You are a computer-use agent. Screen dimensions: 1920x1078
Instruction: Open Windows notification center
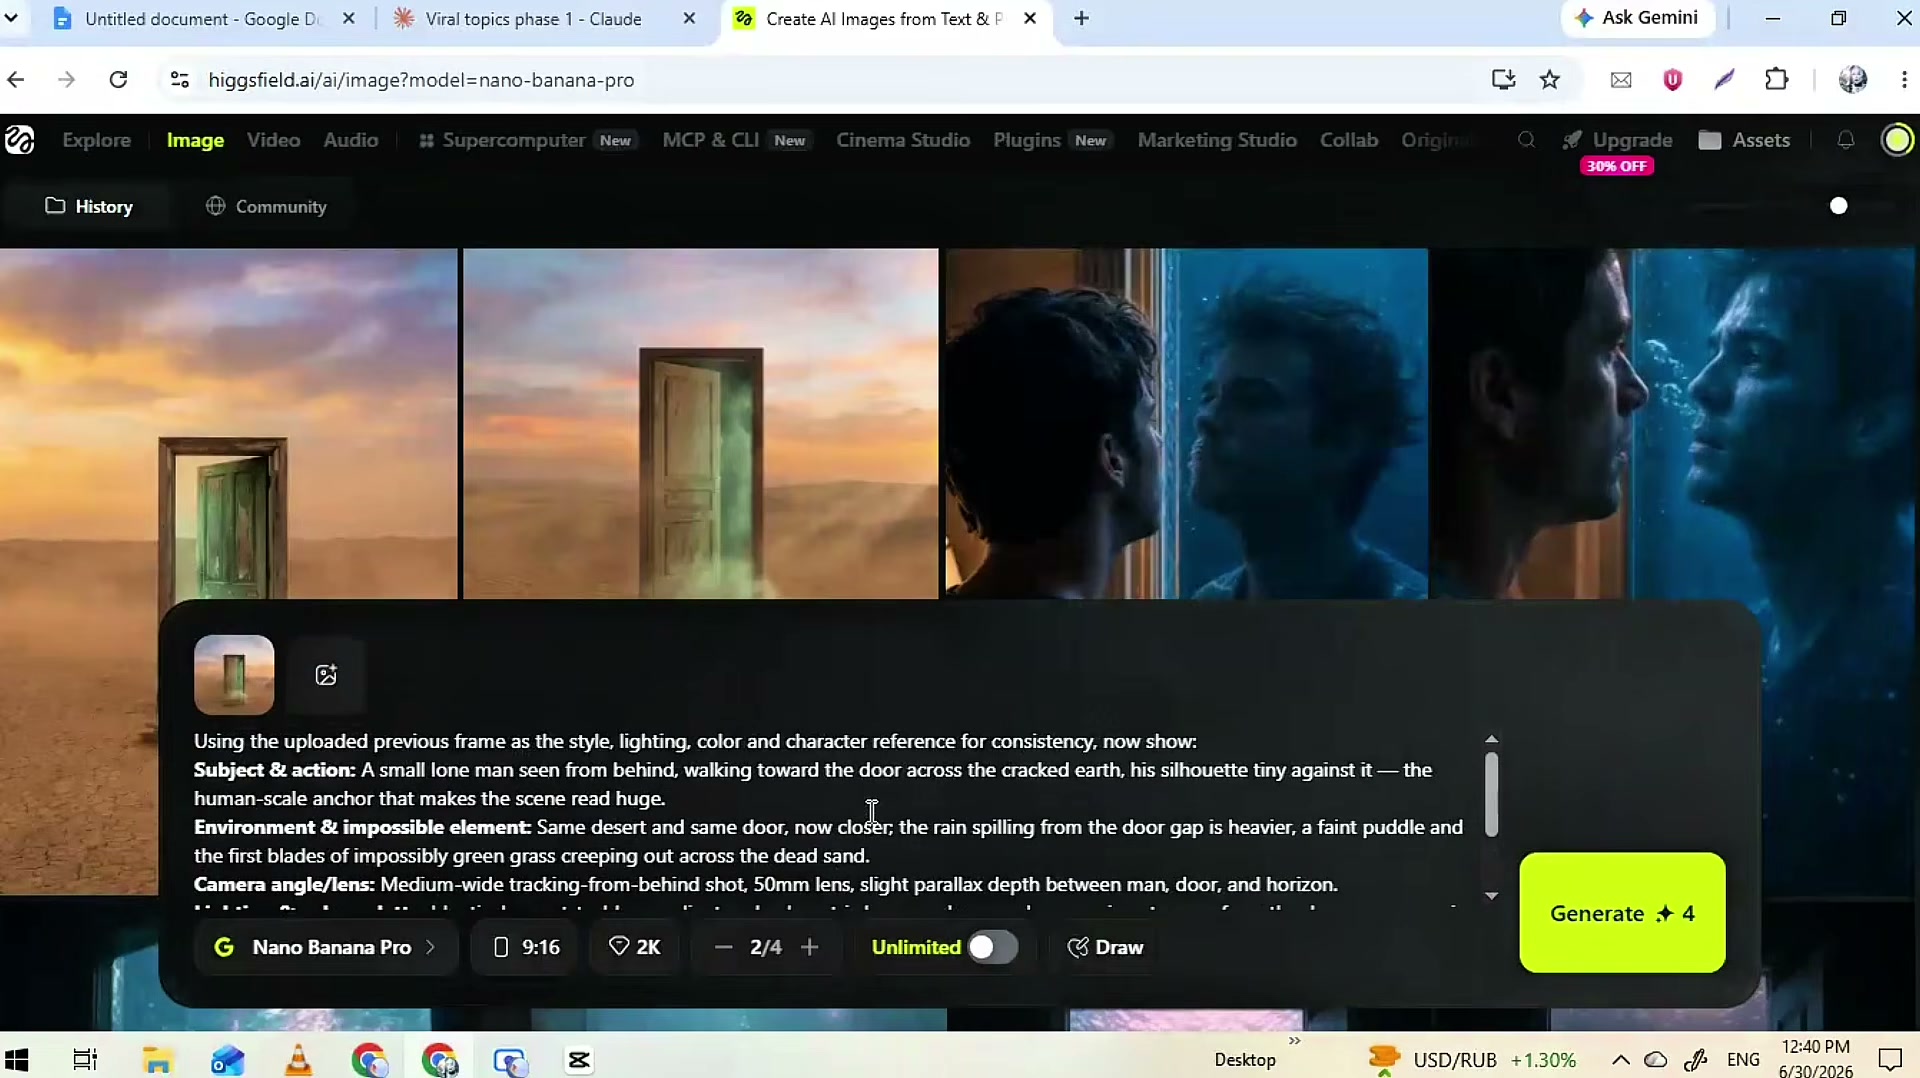1890,1060
